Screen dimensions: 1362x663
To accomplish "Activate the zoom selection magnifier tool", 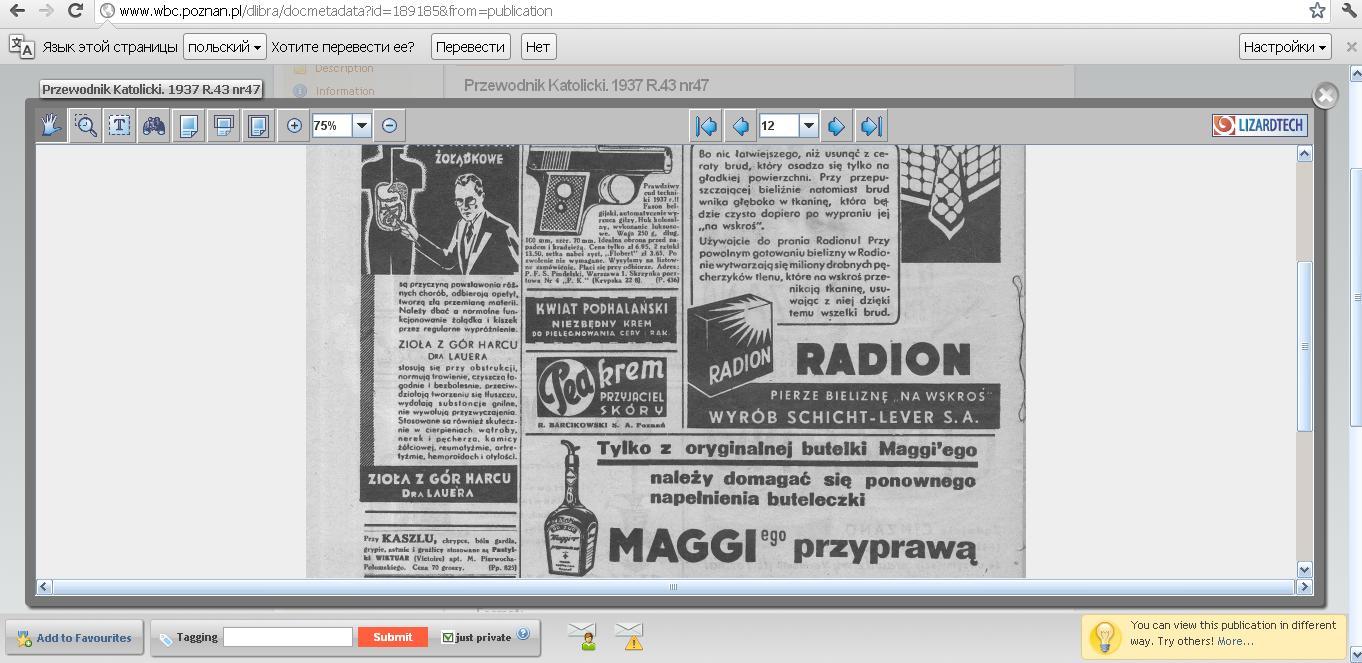I will [x=86, y=126].
